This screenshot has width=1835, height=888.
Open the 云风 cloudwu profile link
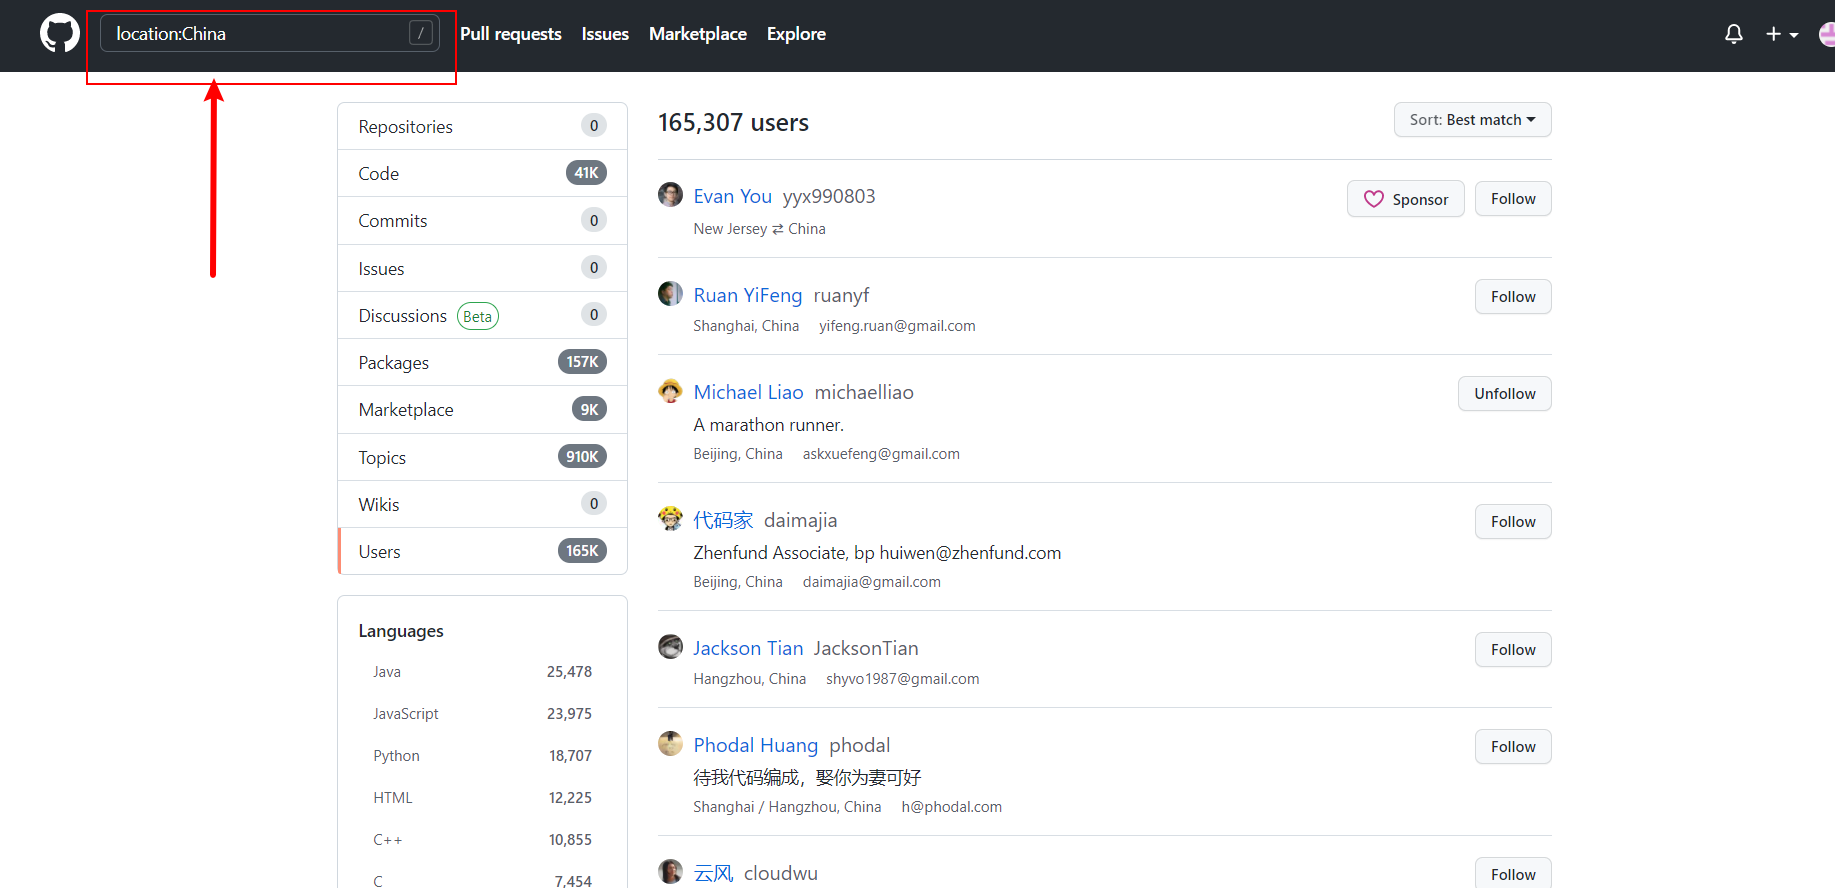[x=714, y=873]
